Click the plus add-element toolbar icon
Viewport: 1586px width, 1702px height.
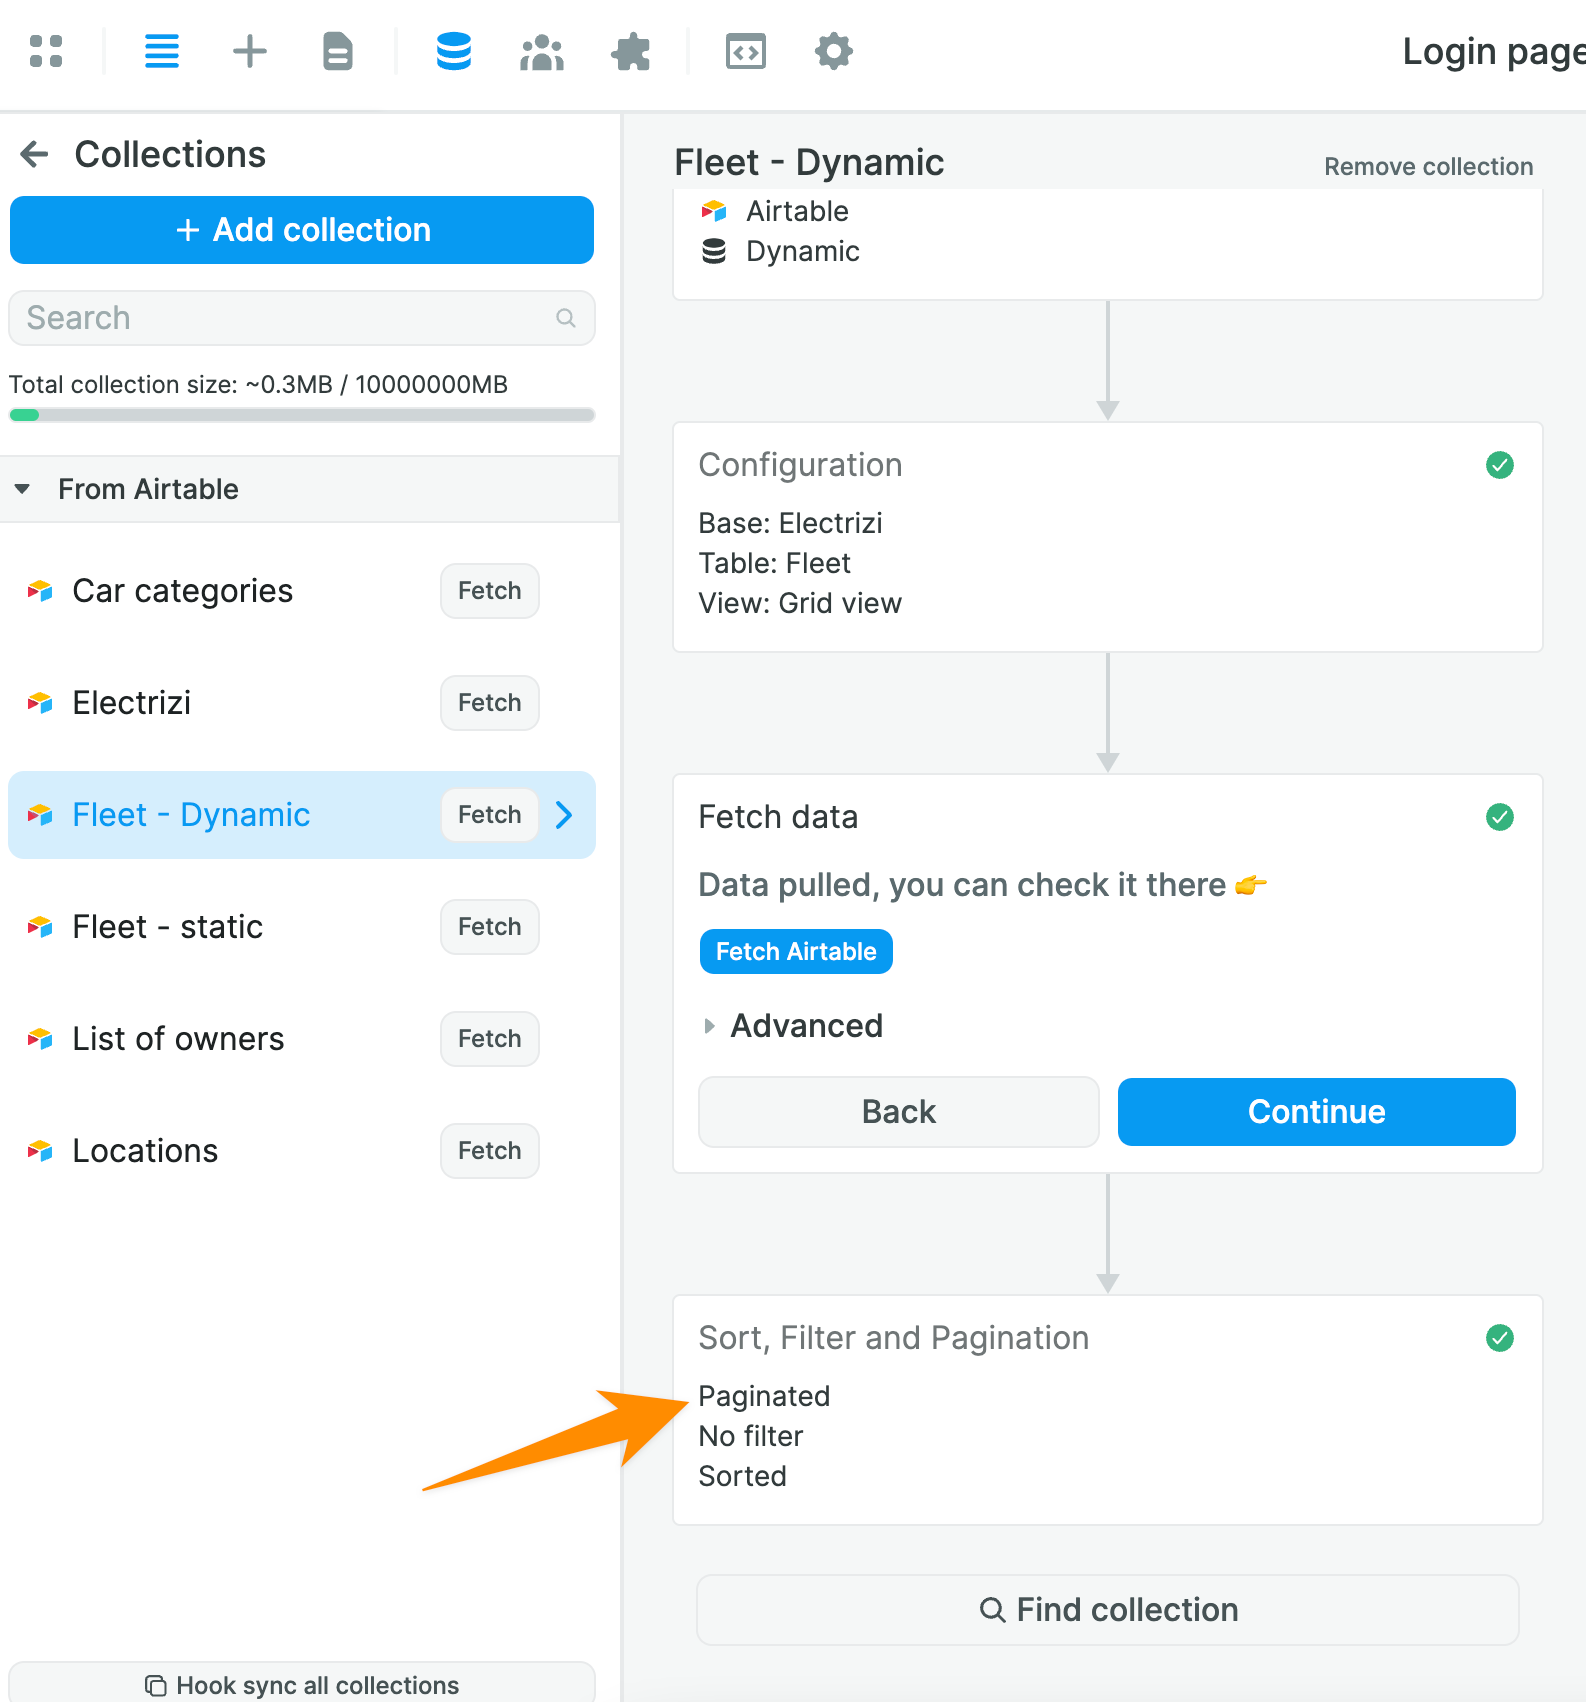click(x=250, y=51)
